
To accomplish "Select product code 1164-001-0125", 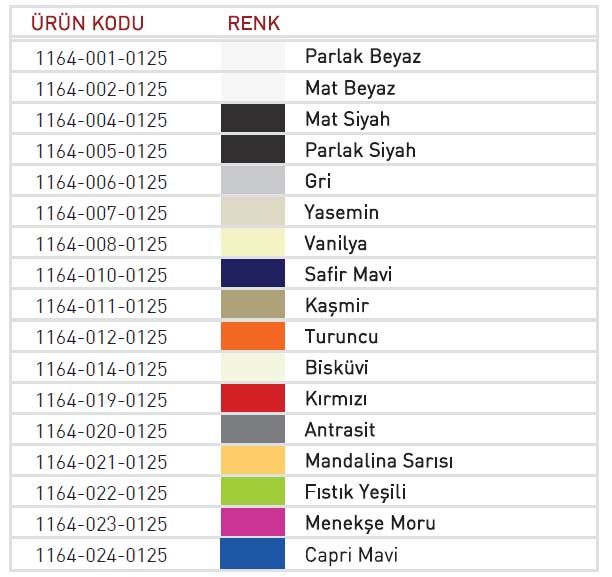I will (x=102, y=57).
